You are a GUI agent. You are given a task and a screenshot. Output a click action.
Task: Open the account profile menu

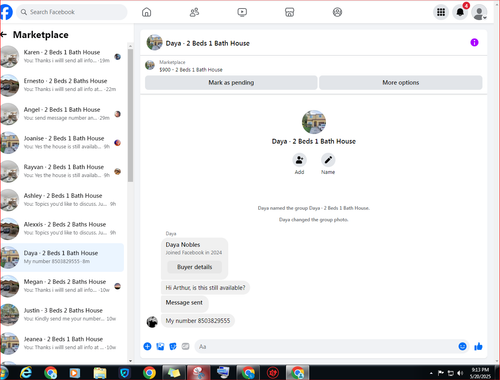(x=479, y=12)
